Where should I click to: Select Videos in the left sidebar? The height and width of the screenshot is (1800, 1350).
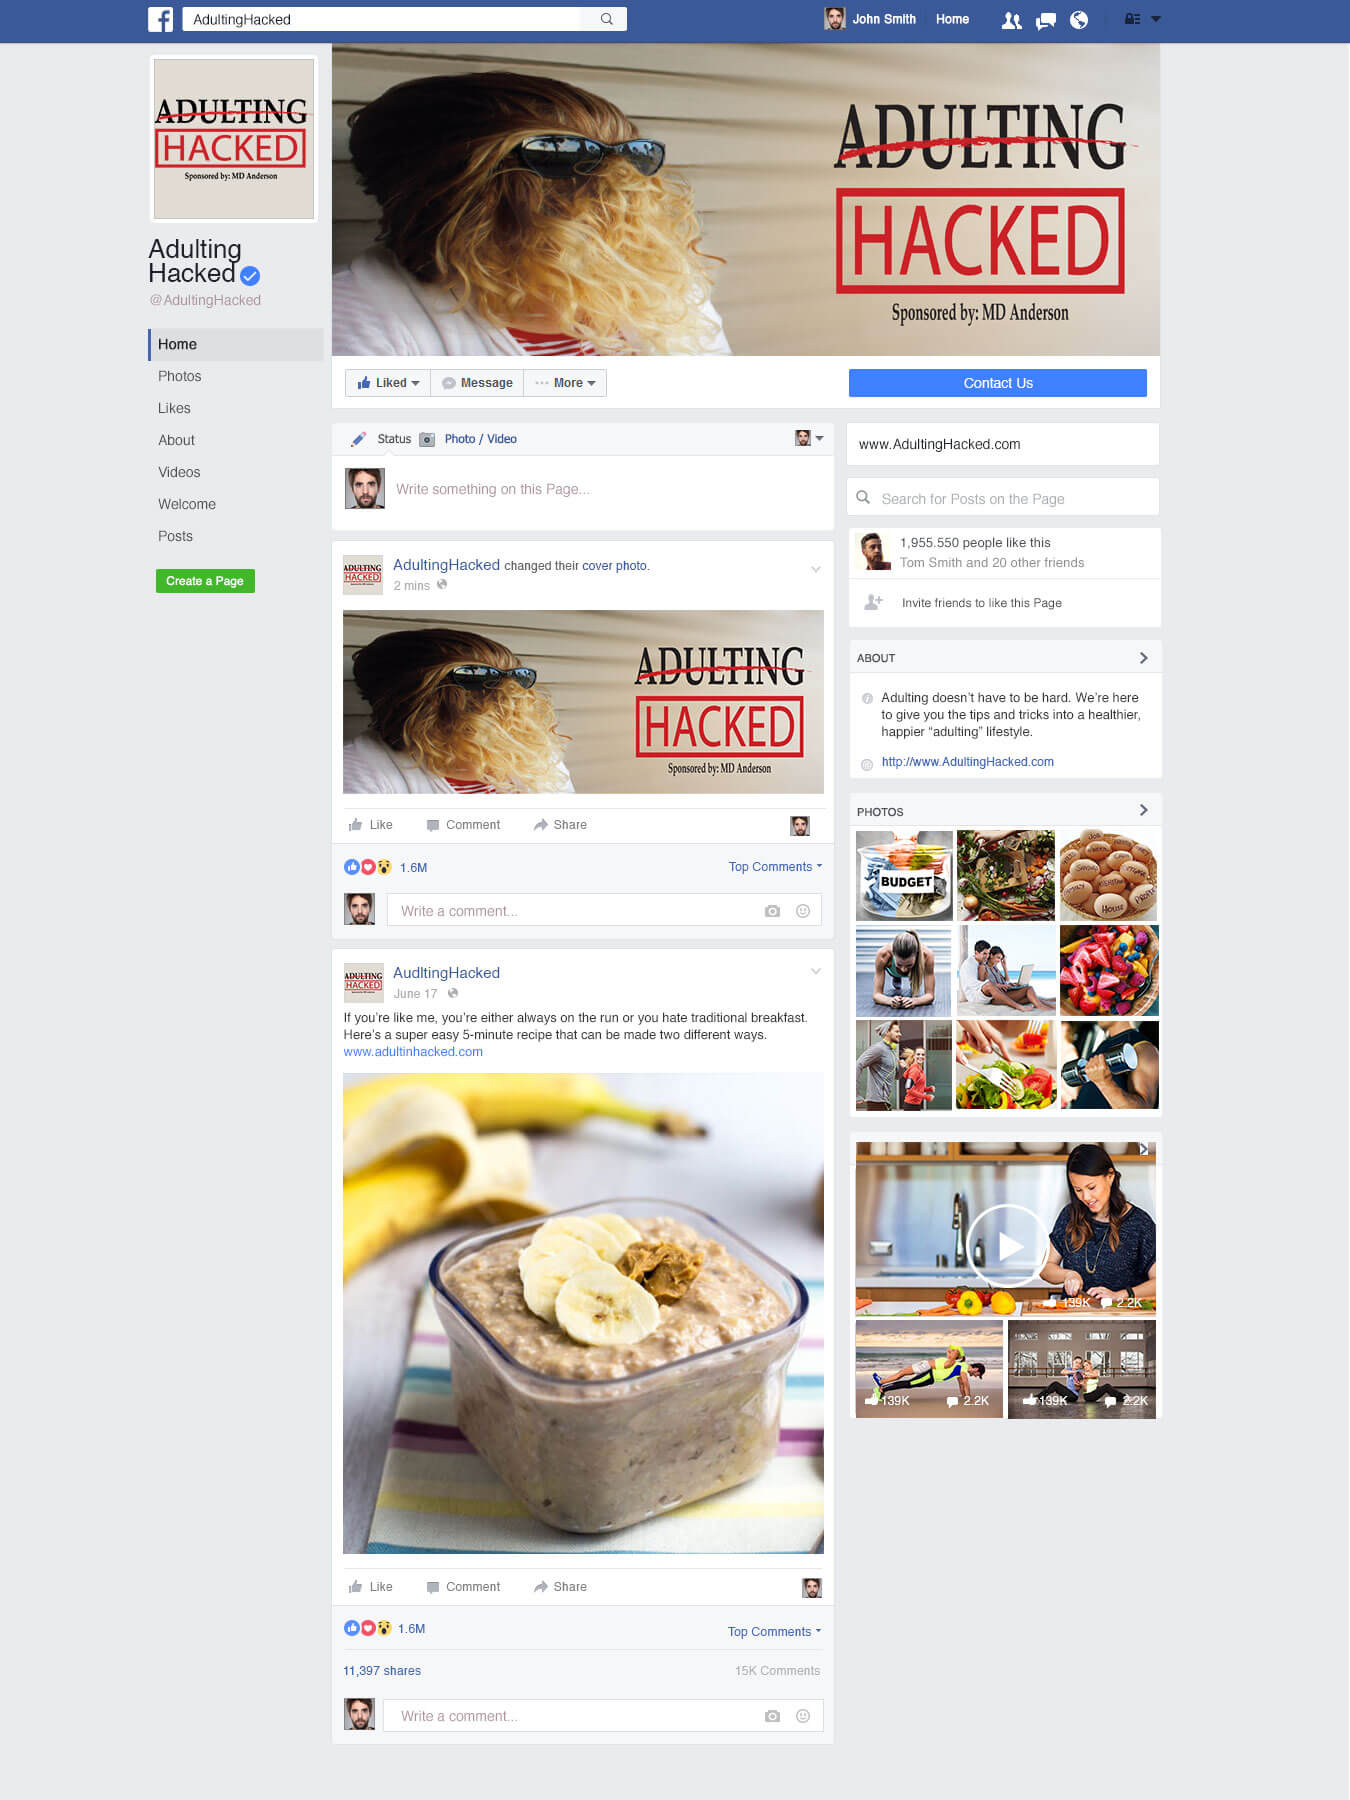(179, 472)
